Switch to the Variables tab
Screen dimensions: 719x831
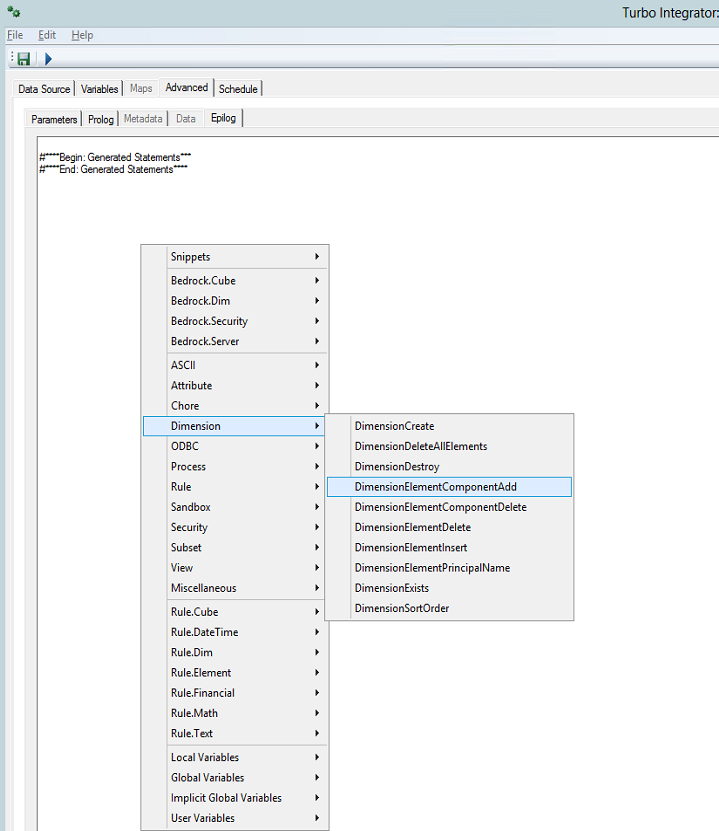(99, 89)
